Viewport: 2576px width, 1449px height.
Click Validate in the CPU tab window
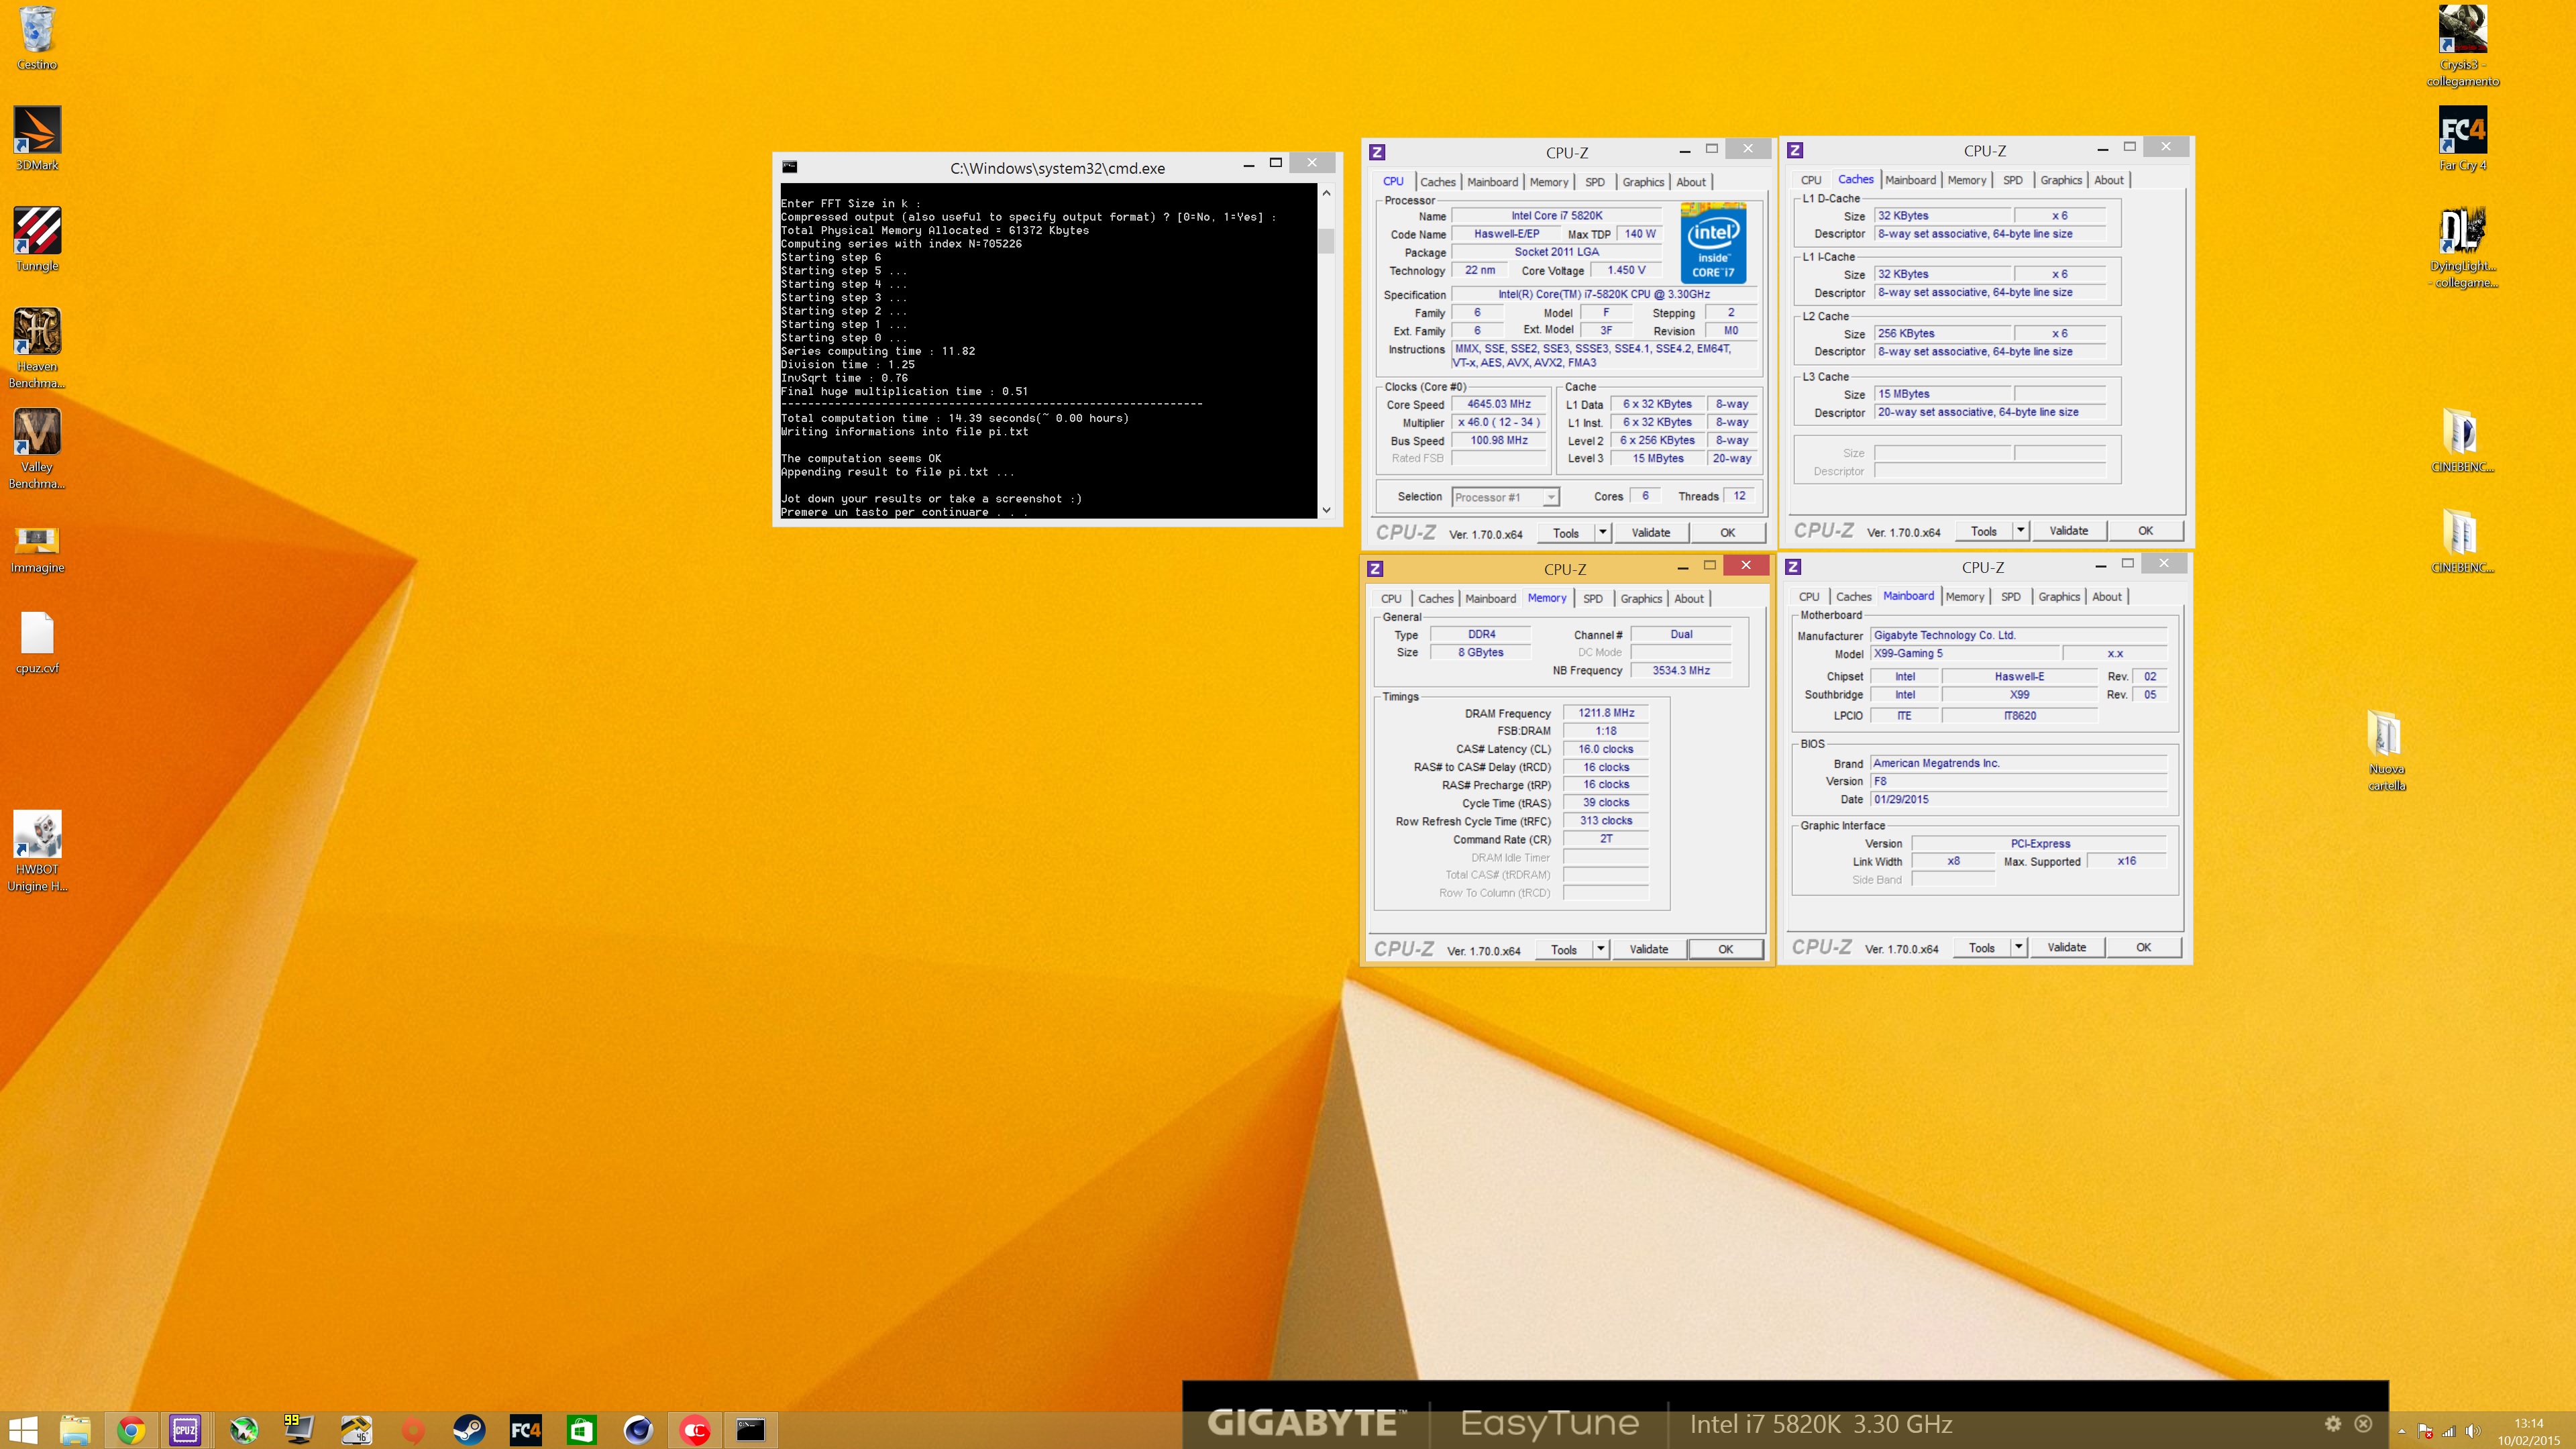coord(1651,532)
